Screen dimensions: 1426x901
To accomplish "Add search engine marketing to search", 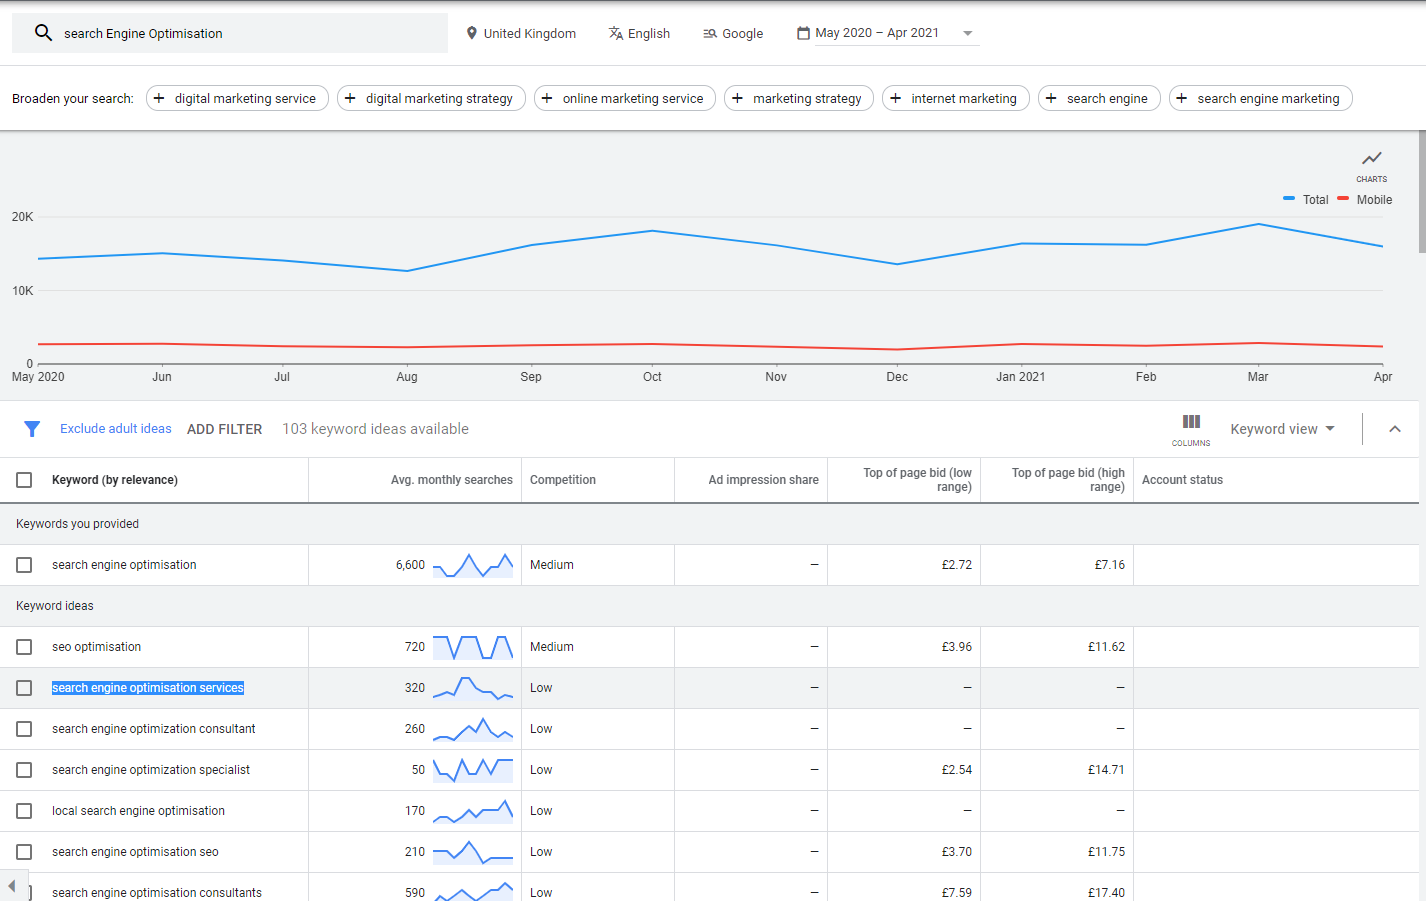I will tap(1260, 98).
